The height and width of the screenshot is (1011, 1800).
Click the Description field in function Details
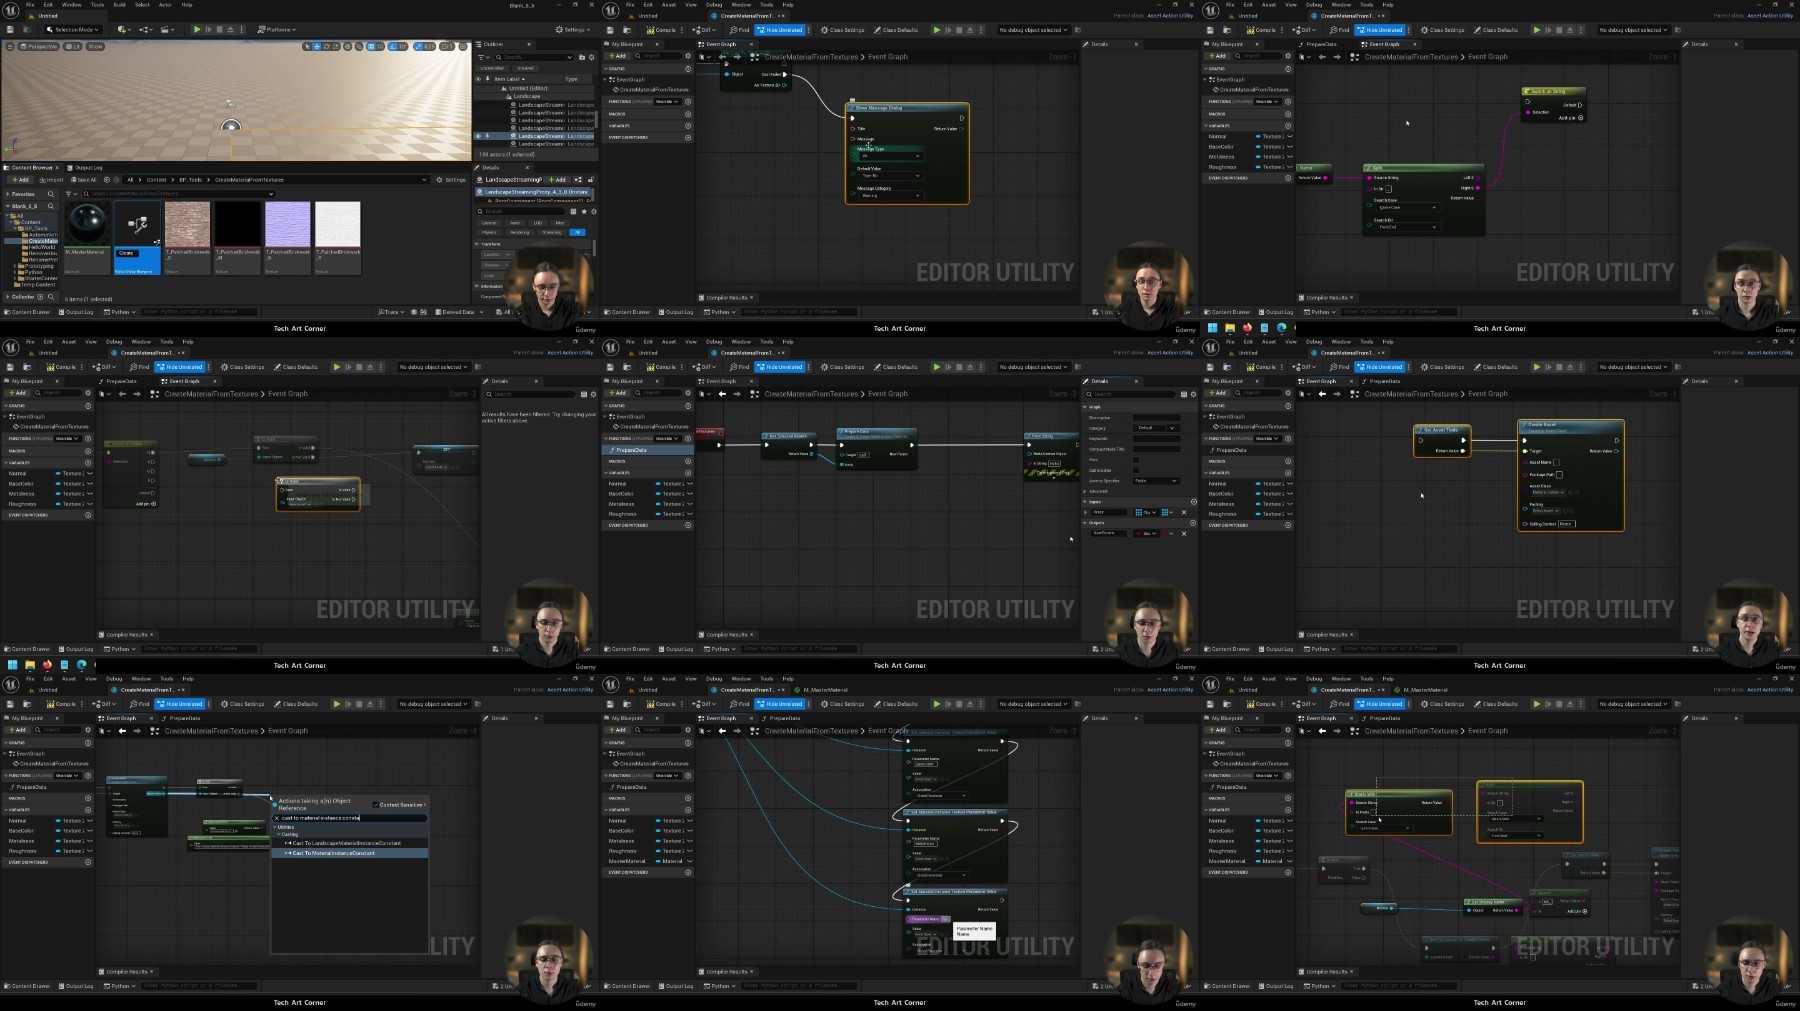[1157, 418]
